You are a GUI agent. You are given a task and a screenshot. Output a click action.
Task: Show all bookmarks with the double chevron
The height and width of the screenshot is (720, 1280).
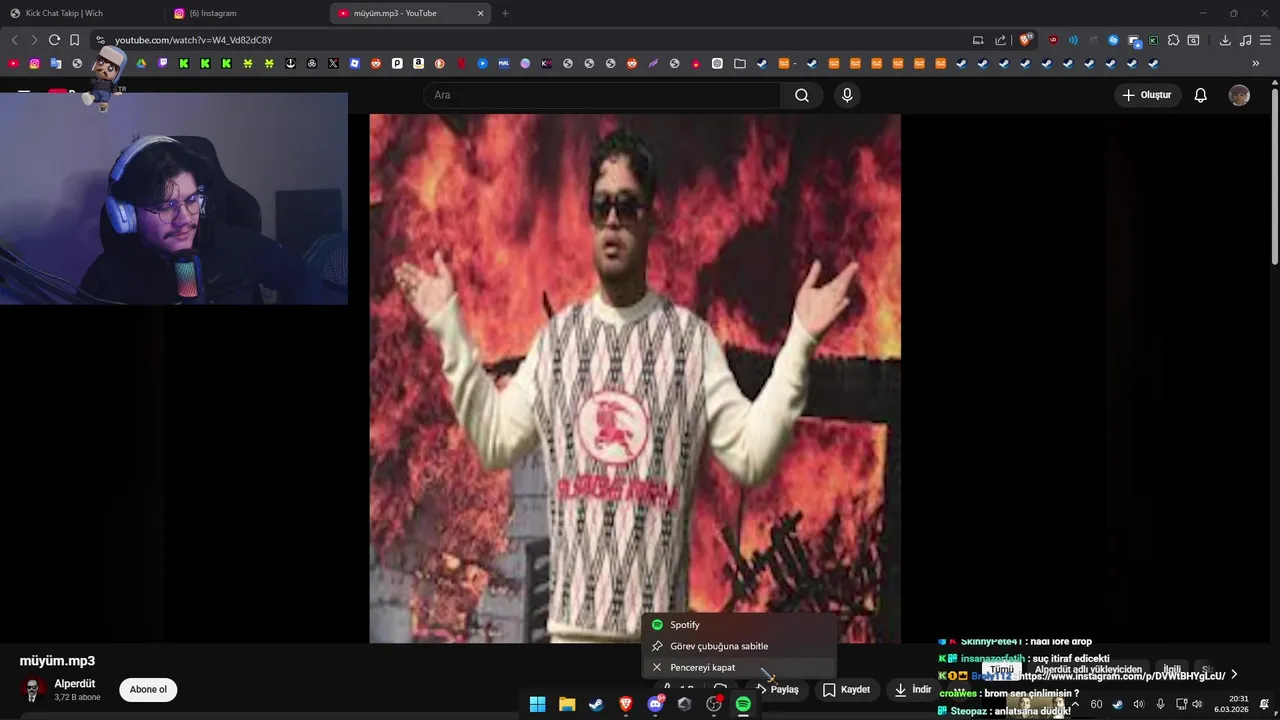coord(1255,63)
